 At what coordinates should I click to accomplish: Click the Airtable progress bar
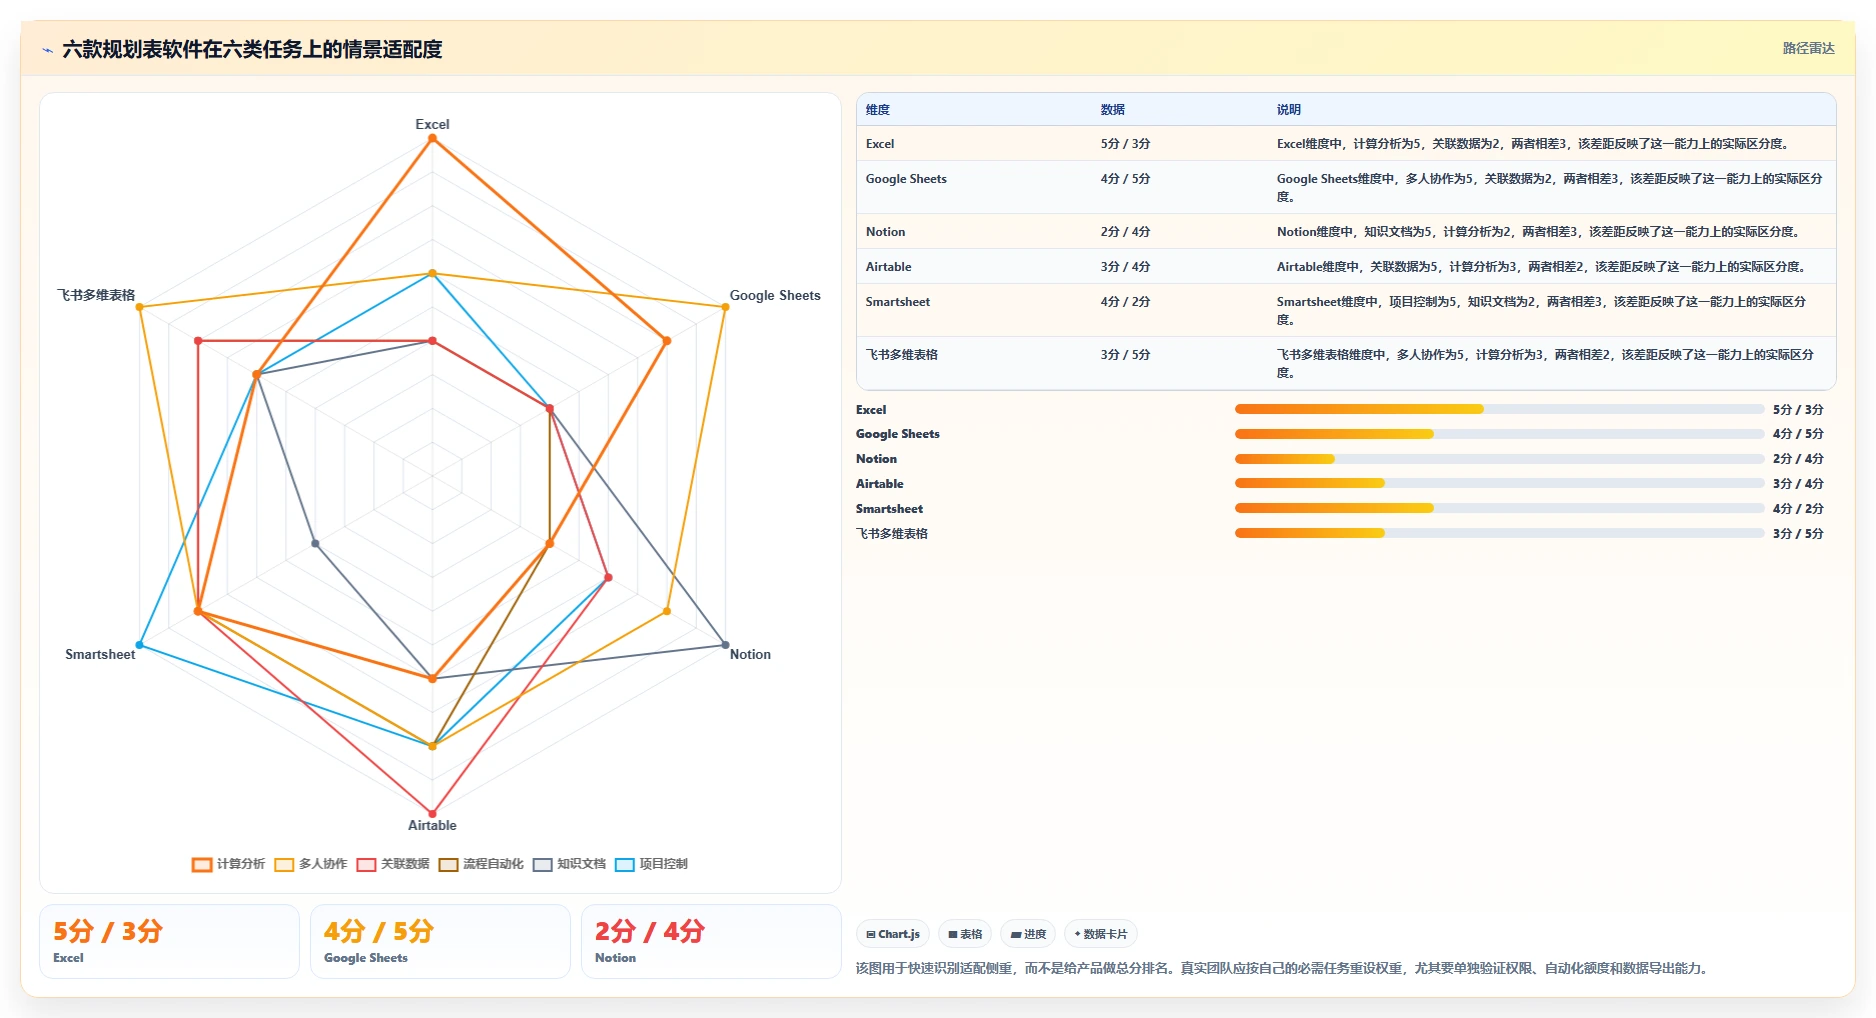1499,483
